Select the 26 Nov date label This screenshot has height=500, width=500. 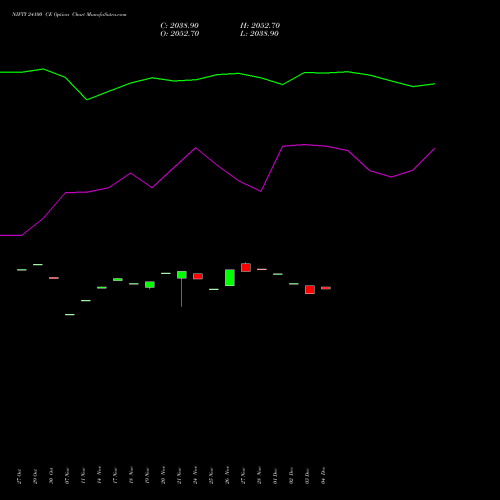[x=227, y=476]
